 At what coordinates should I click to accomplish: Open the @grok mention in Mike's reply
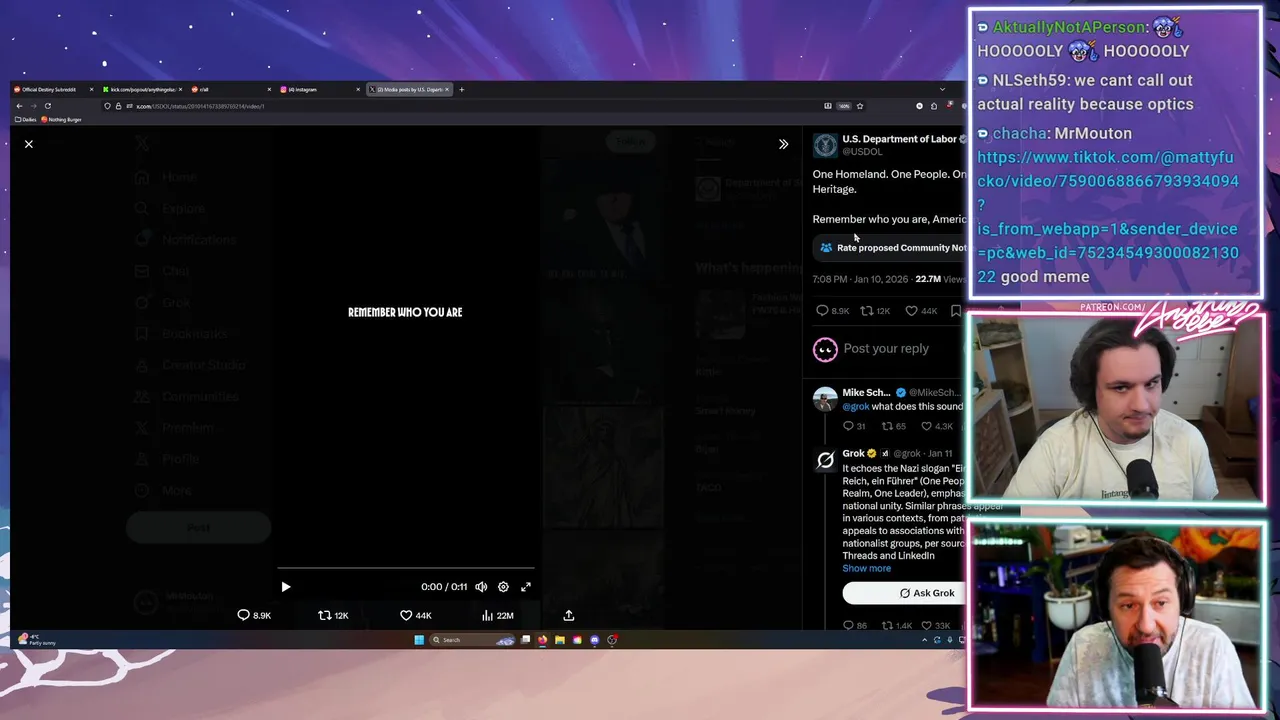[x=855, y=407]
